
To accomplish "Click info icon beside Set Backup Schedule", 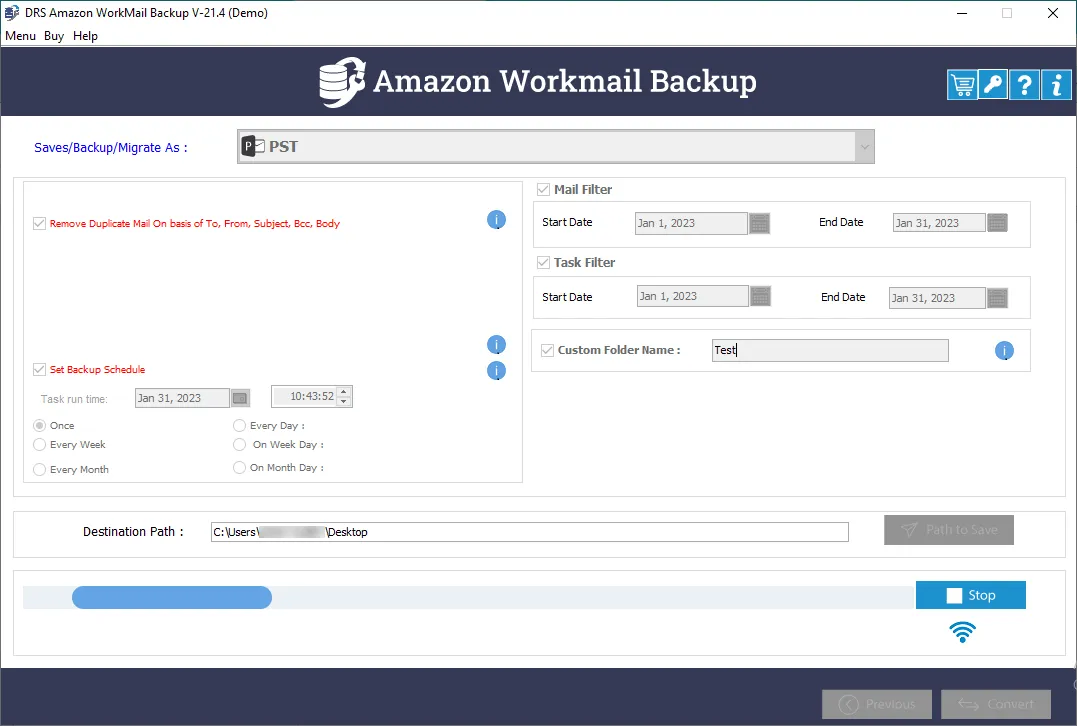I will coord(496,371).
